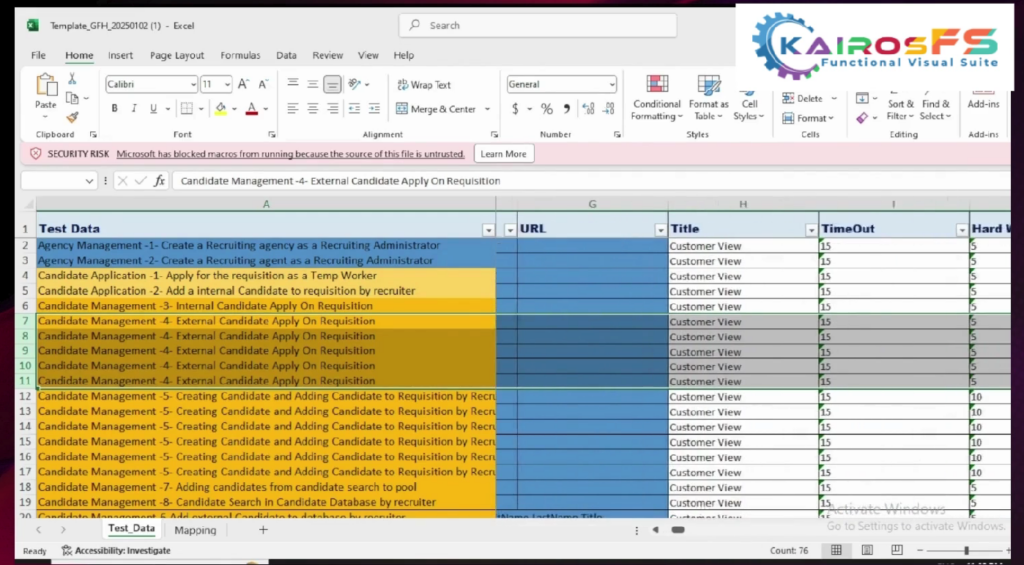The width and height of the screenshot is (1024, 565).
Task: Apply percent style number format
Action: pyautogui.click(x=547, y=109)
